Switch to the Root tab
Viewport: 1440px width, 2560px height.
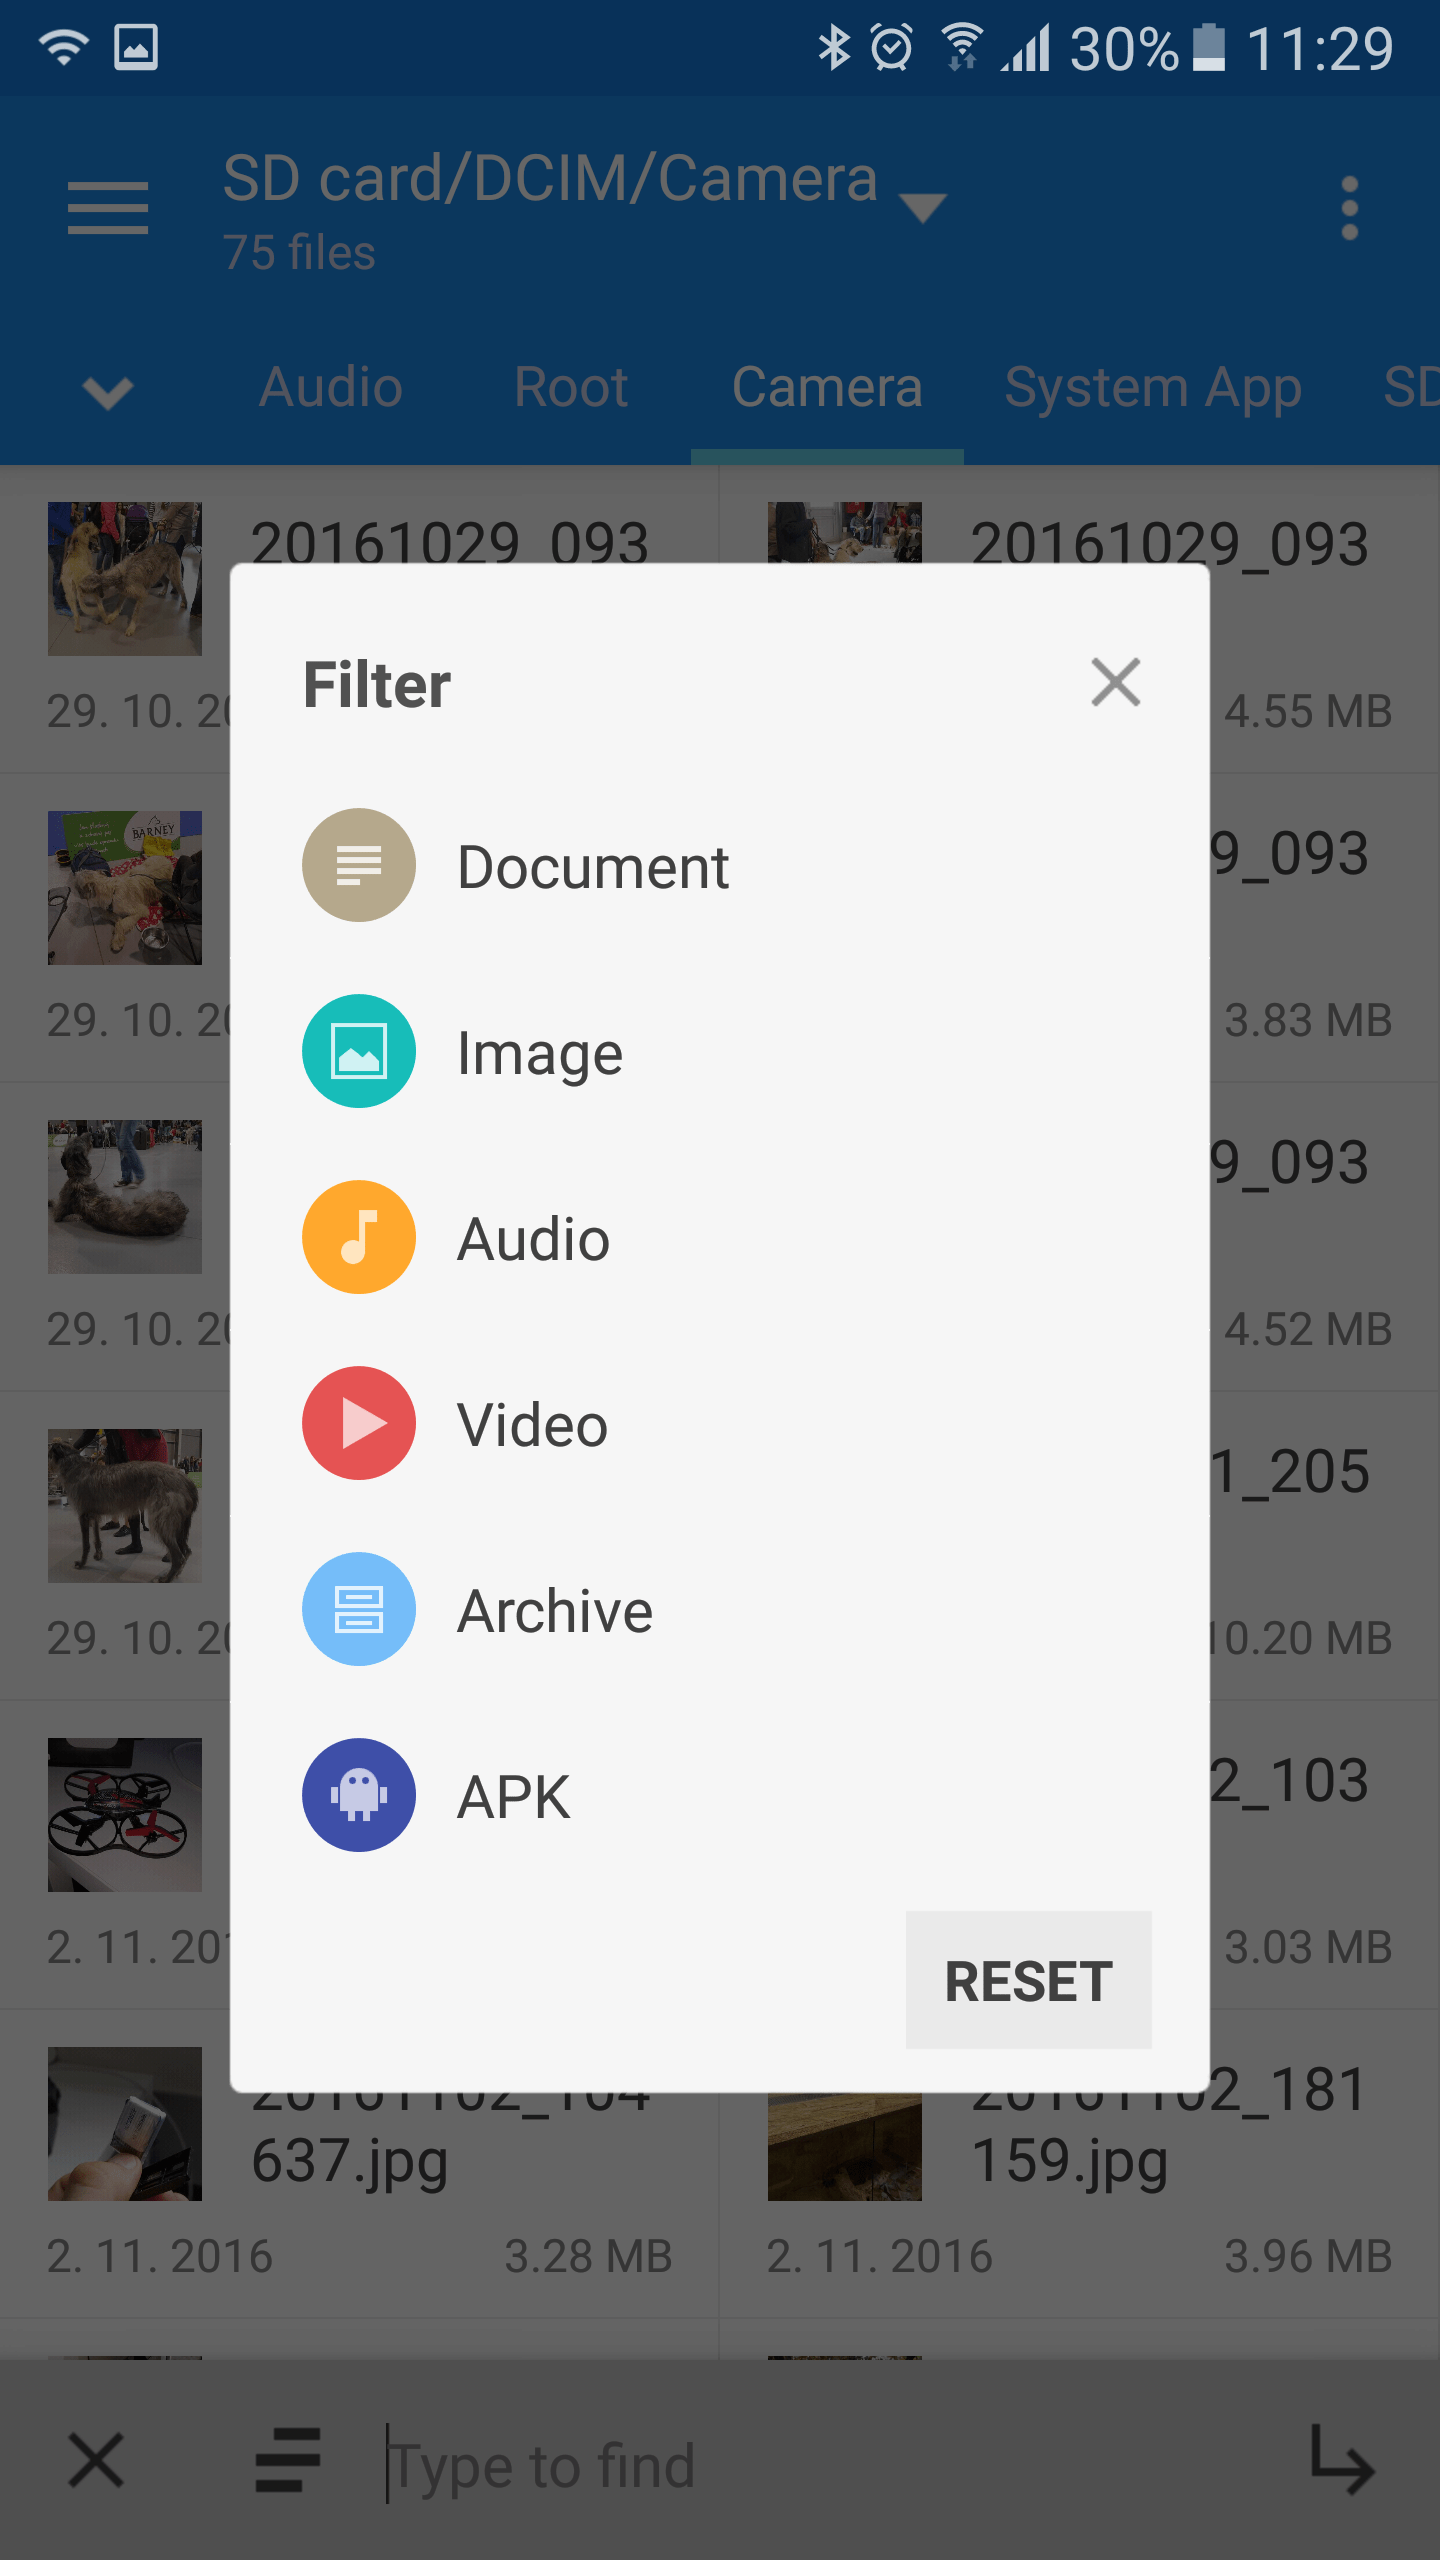point(571,387)
